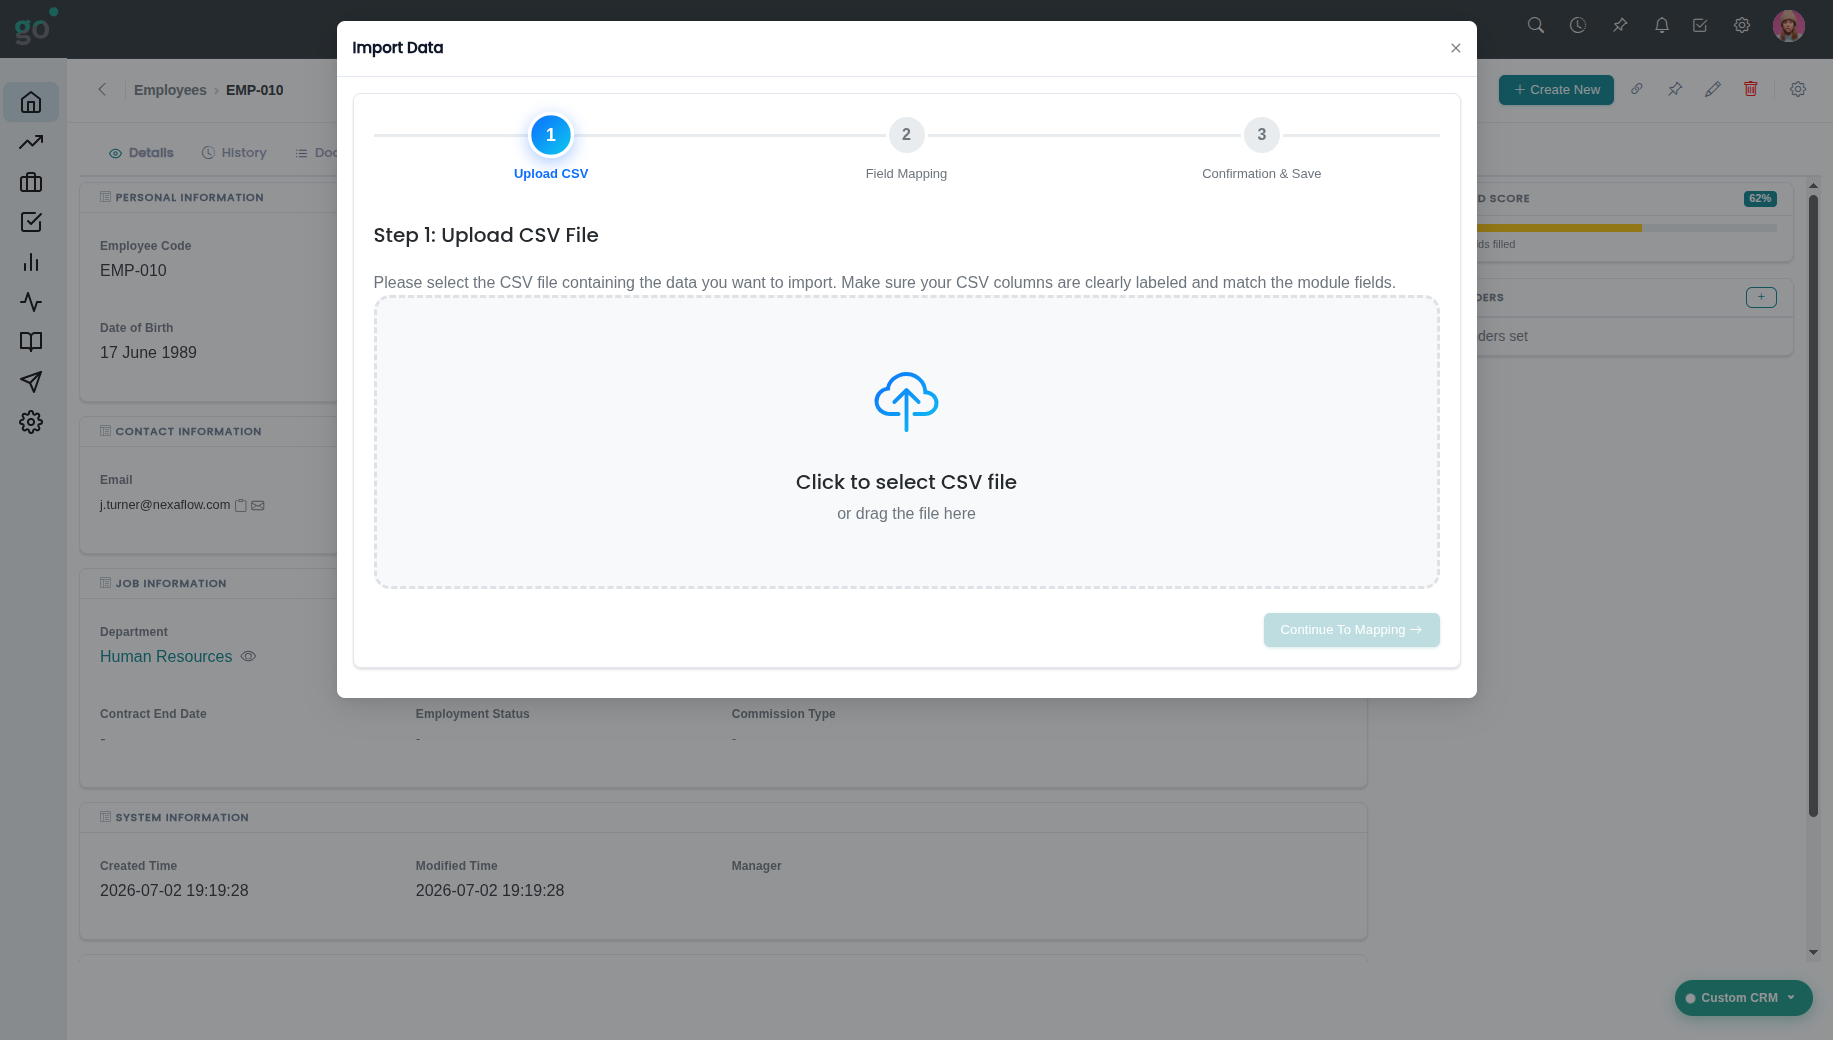Open the paper plane send icon in the sidebar
The width and height of the screenshot is (1833, 1040).
31,382
